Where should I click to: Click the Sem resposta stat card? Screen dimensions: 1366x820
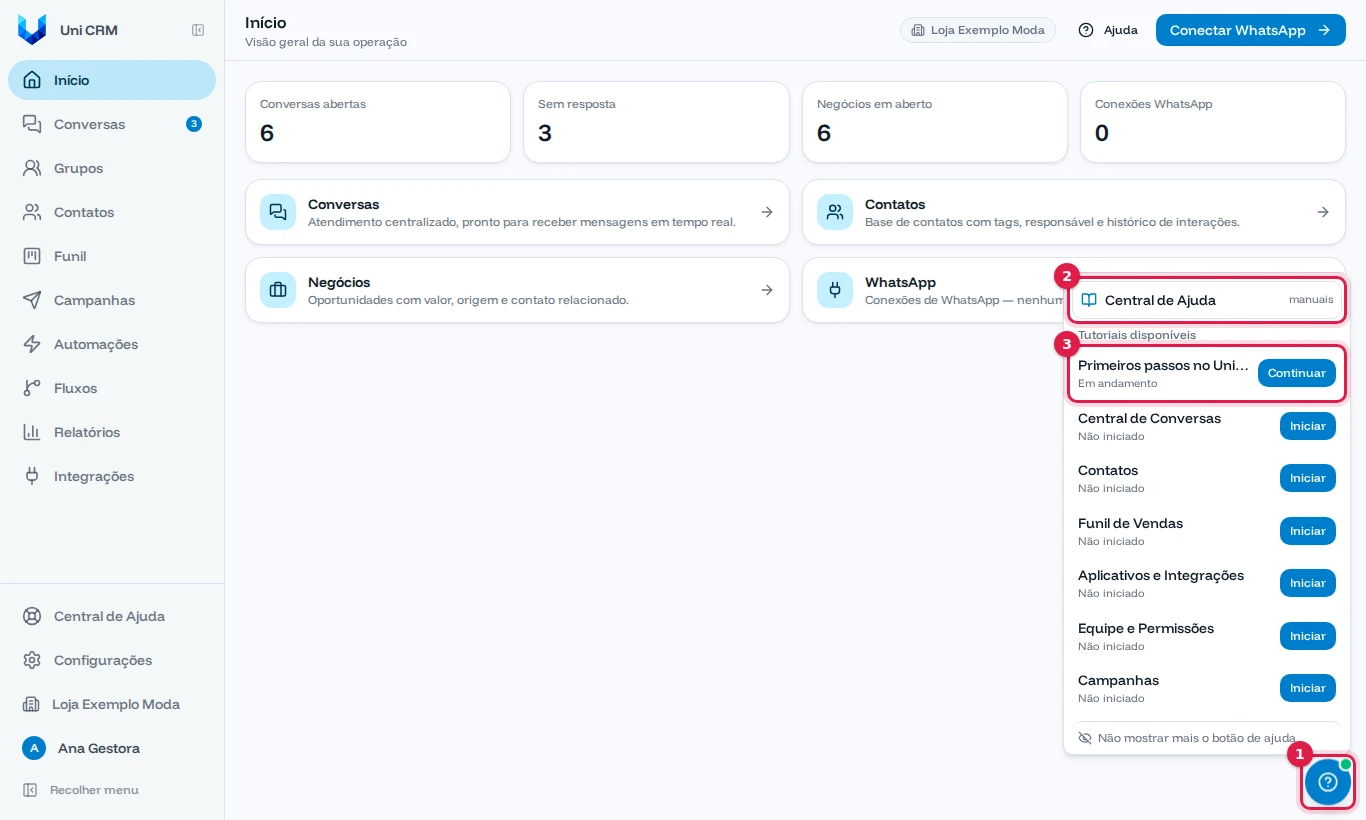[656, 122]
